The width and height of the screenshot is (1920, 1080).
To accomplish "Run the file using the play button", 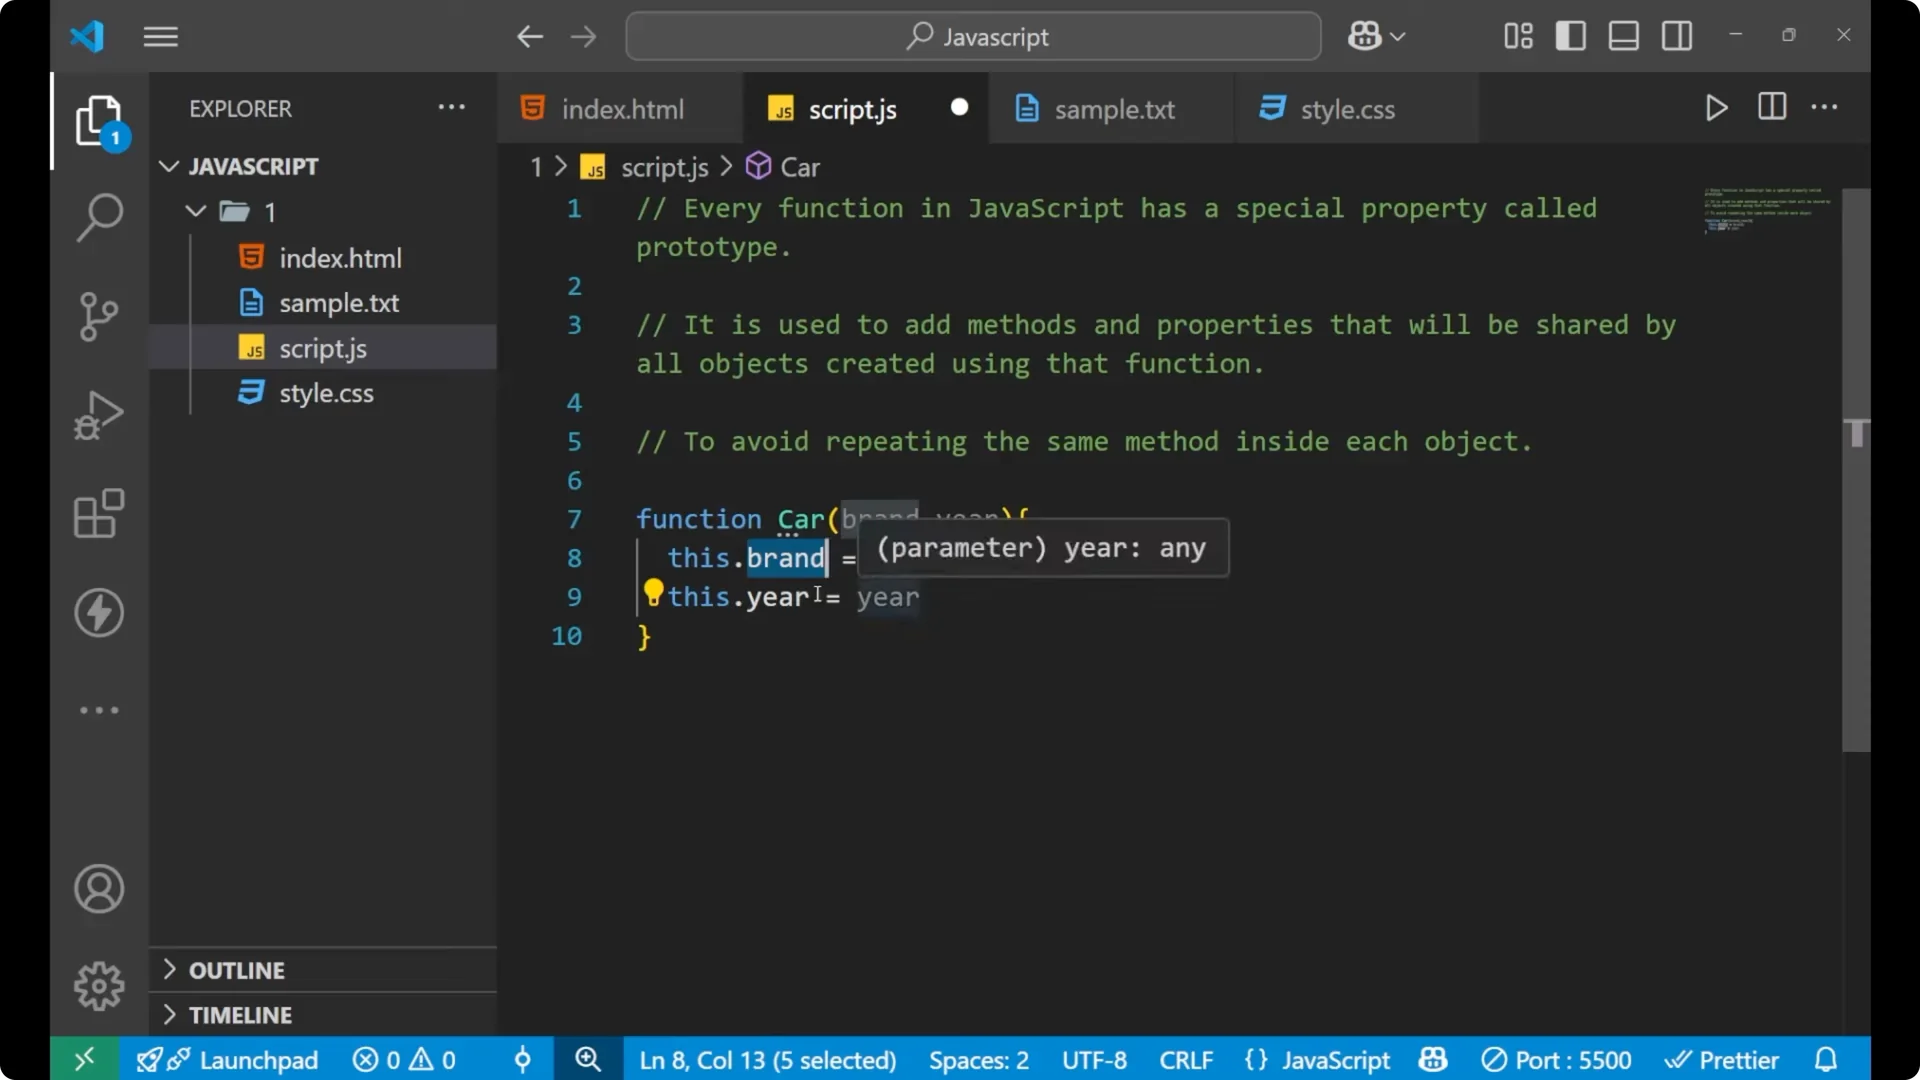I will point(1716,108).
